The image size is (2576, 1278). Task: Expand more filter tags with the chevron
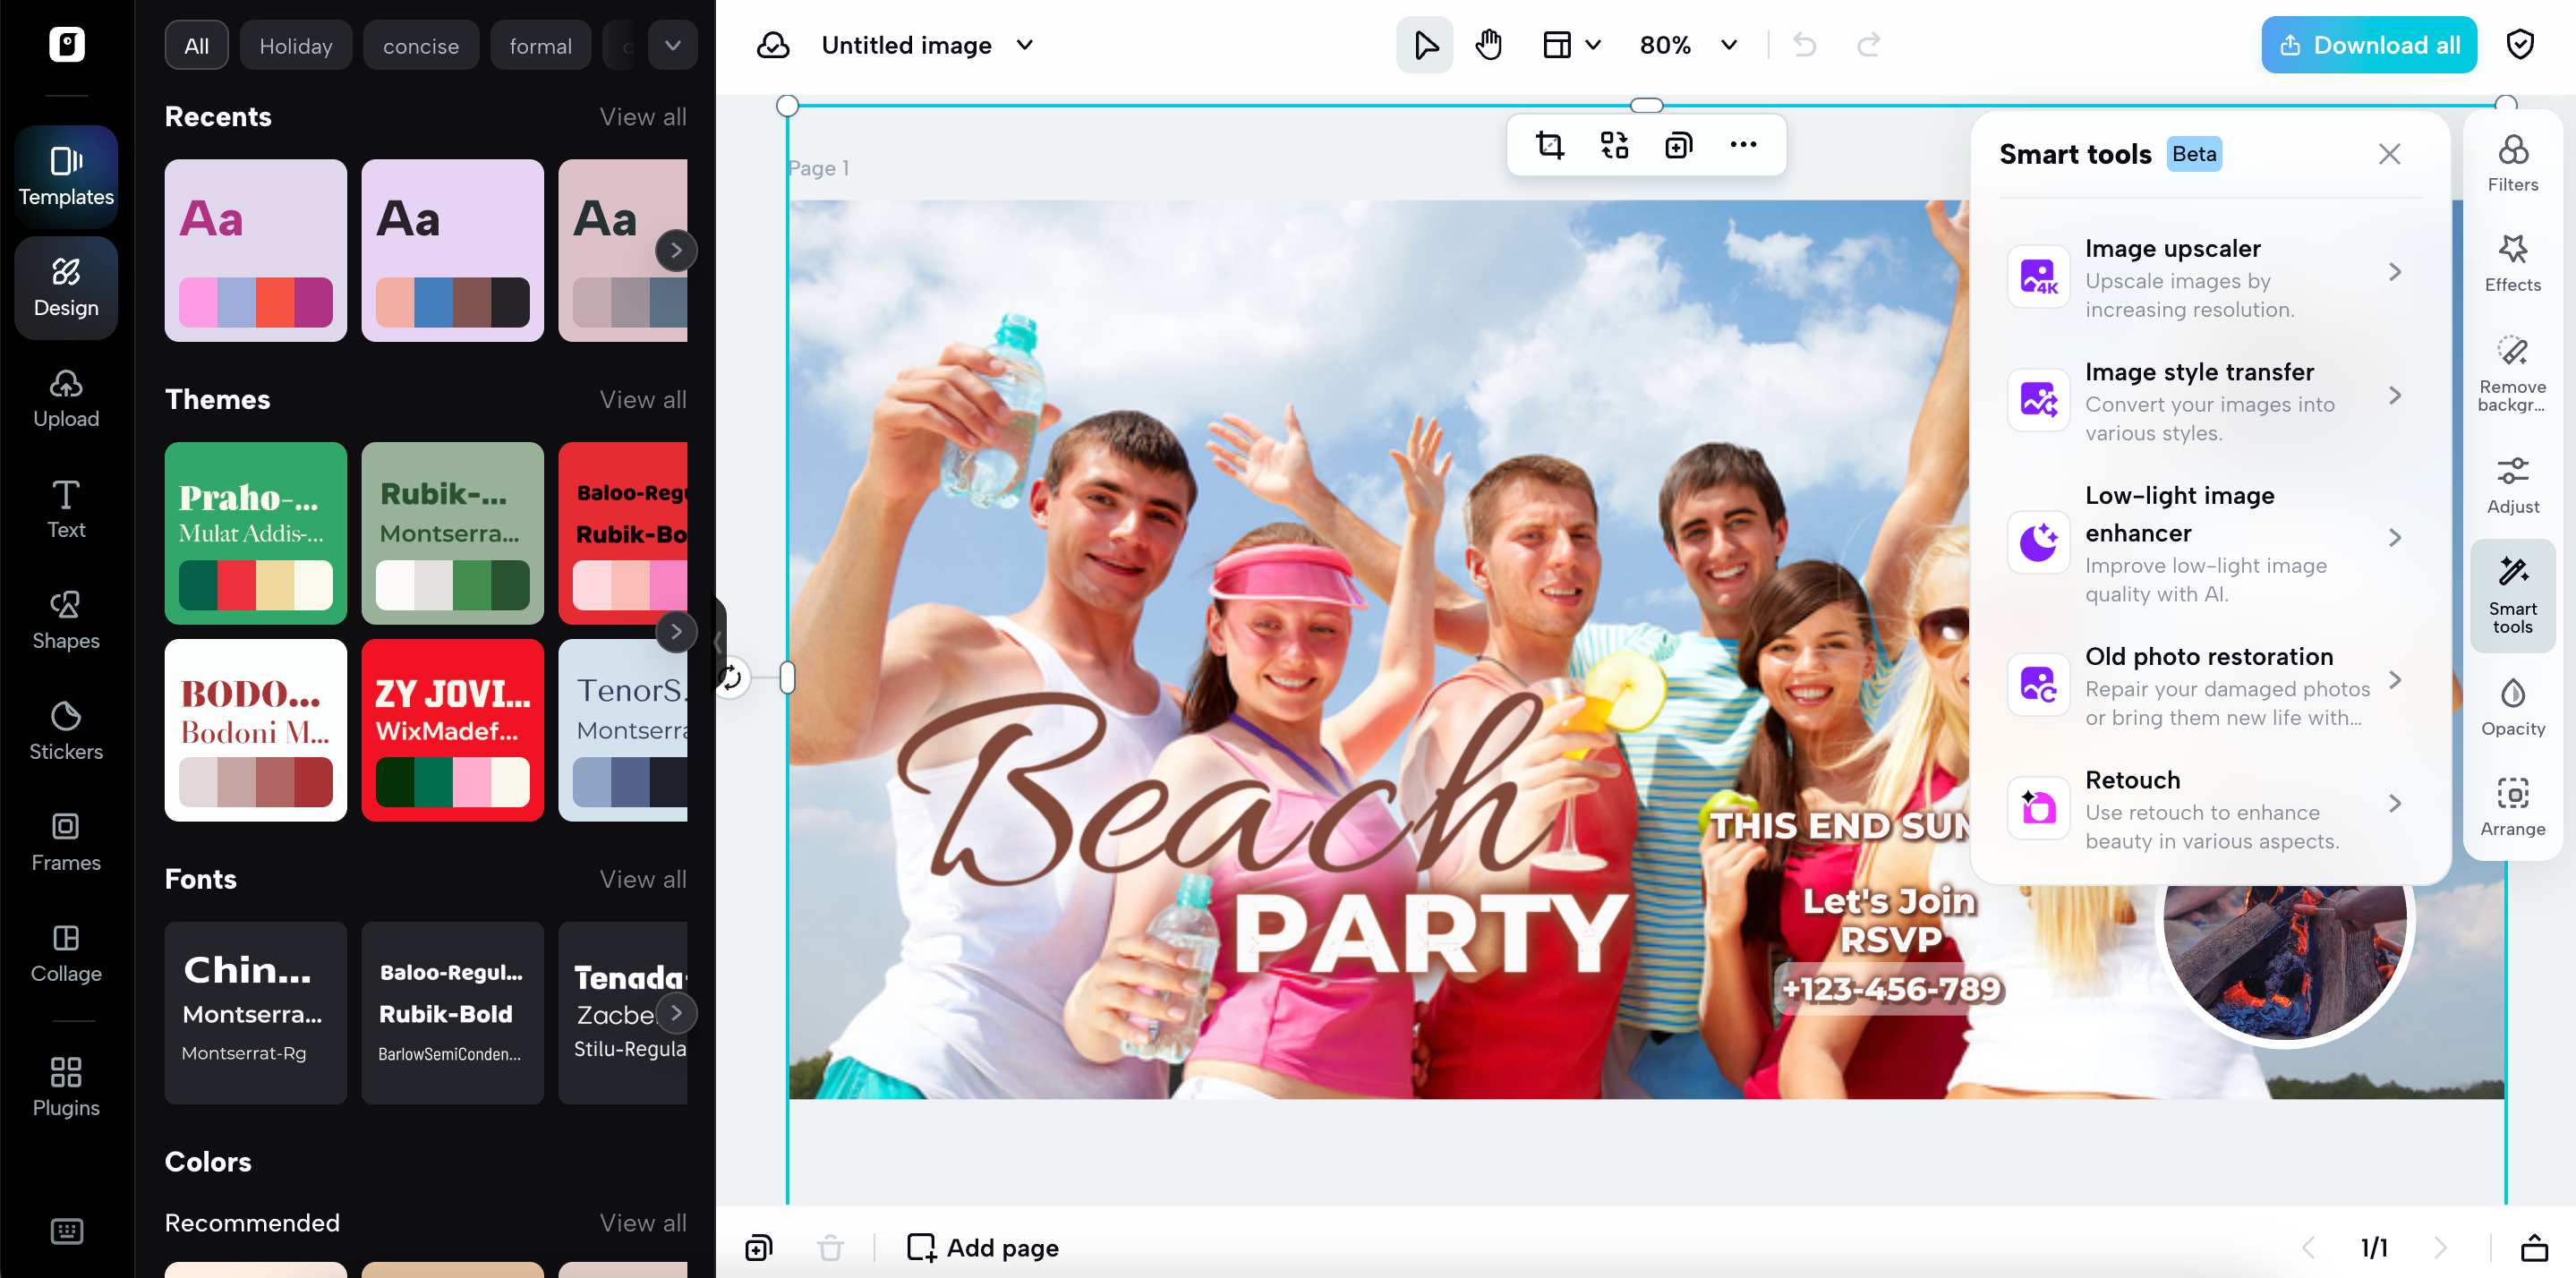tap(672, 44)
